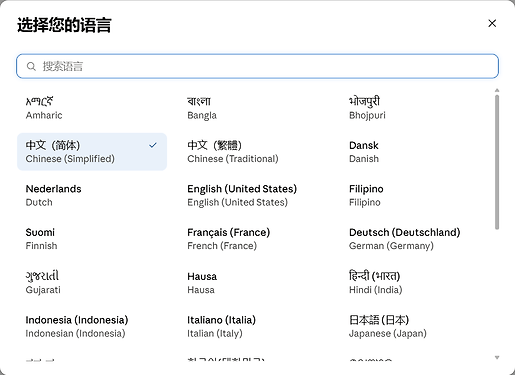Select Chinese (Traditional)
This screenshot has width=515, height=375.
(x=254, y=152)
